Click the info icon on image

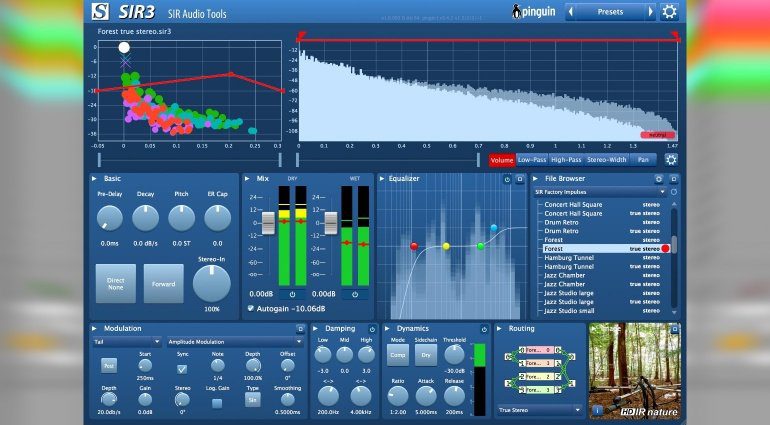pyautogui.click(x=597, y=409)
